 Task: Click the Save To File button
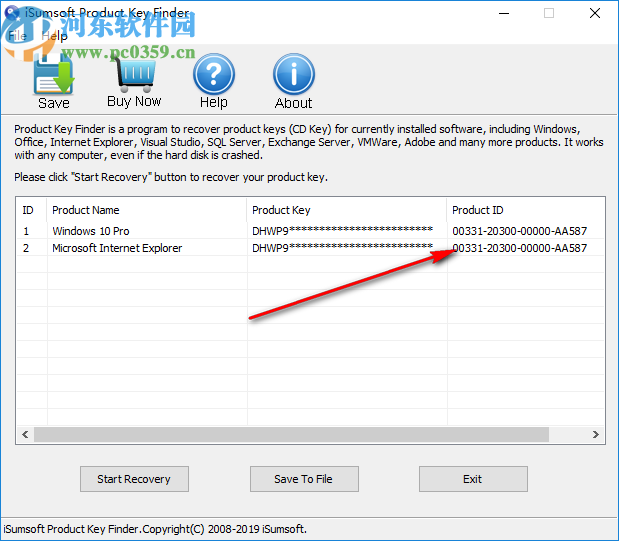coord(304,479)
